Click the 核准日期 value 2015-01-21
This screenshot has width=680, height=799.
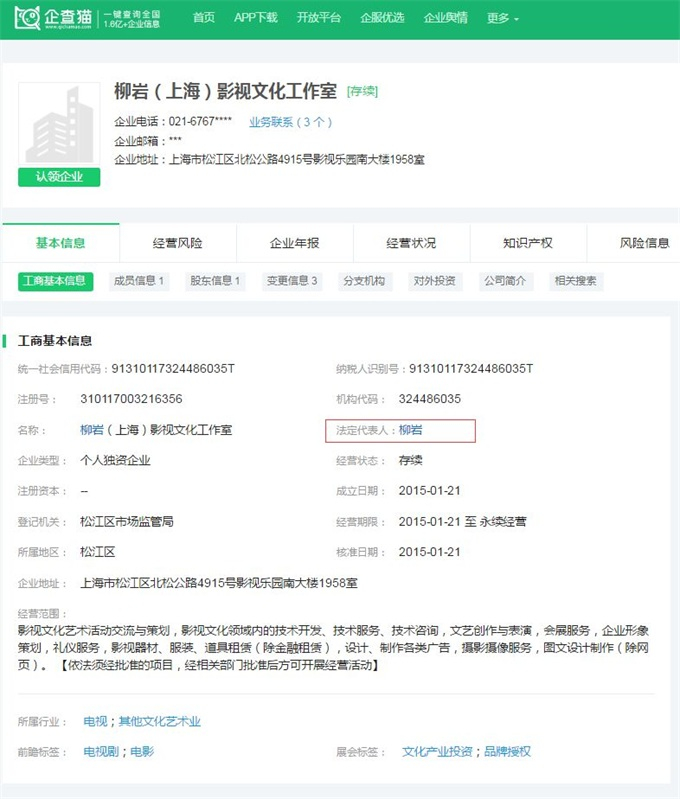pos(430,552)
